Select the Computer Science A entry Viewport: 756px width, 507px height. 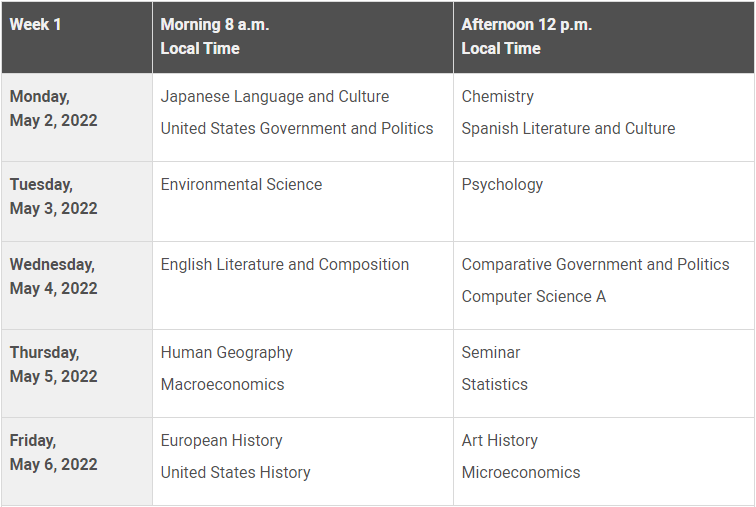tap(534, 296)
